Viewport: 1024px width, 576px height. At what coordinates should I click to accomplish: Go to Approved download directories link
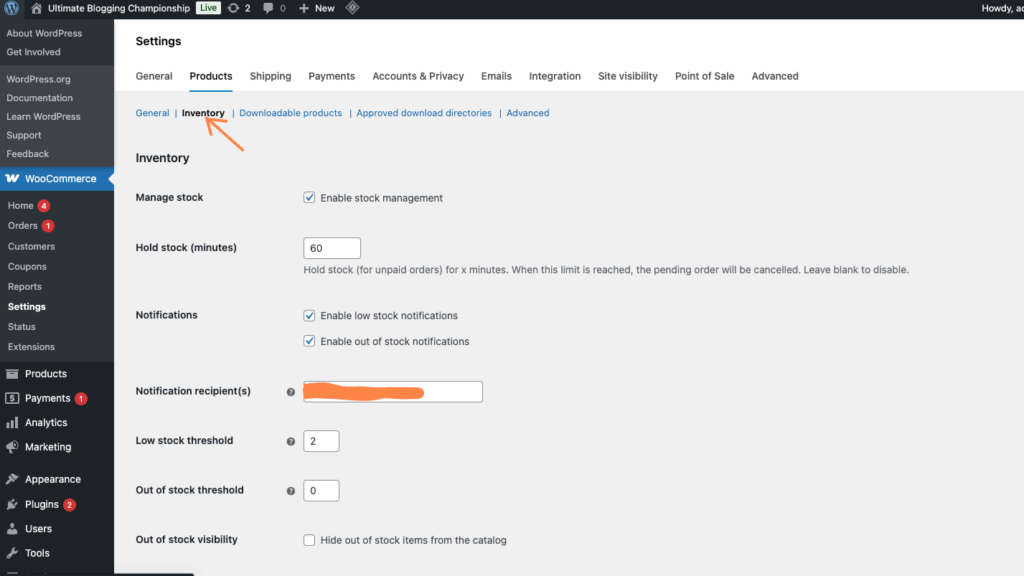coord(424,113)
